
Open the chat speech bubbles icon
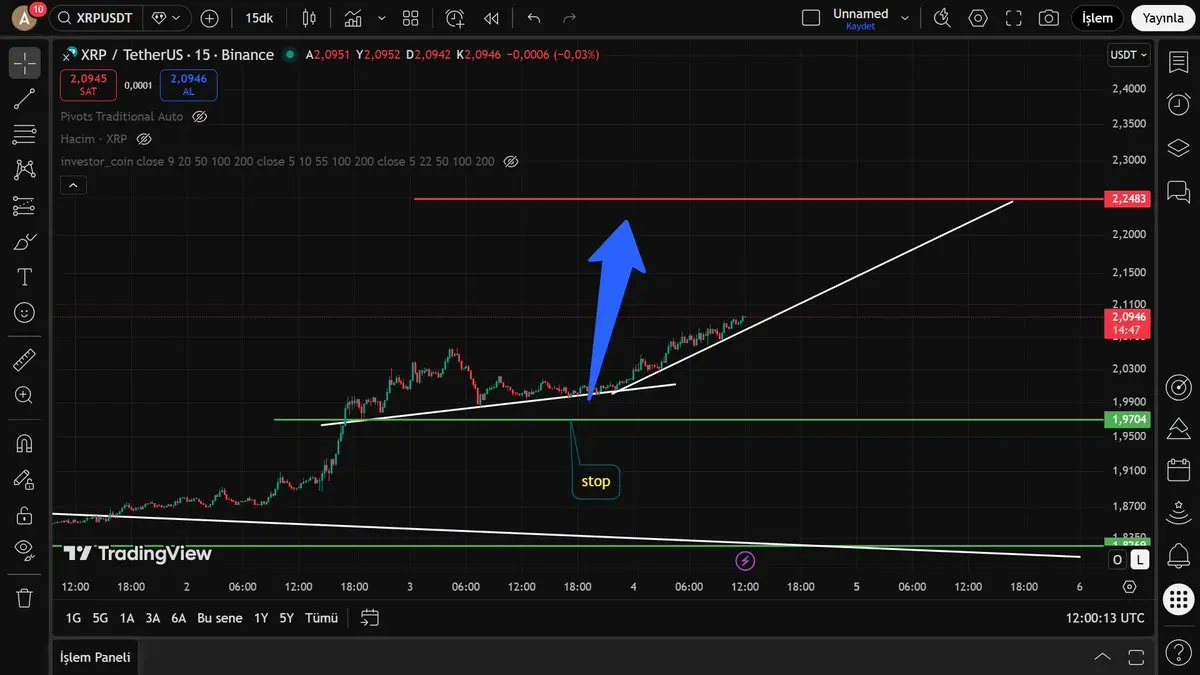tap(1178, 191)
